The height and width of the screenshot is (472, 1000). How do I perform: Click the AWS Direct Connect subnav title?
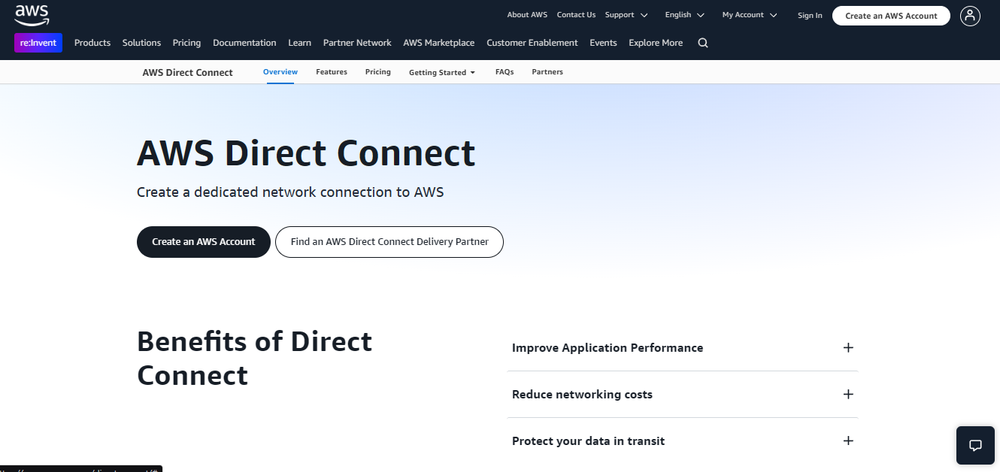tap(188, 72)
